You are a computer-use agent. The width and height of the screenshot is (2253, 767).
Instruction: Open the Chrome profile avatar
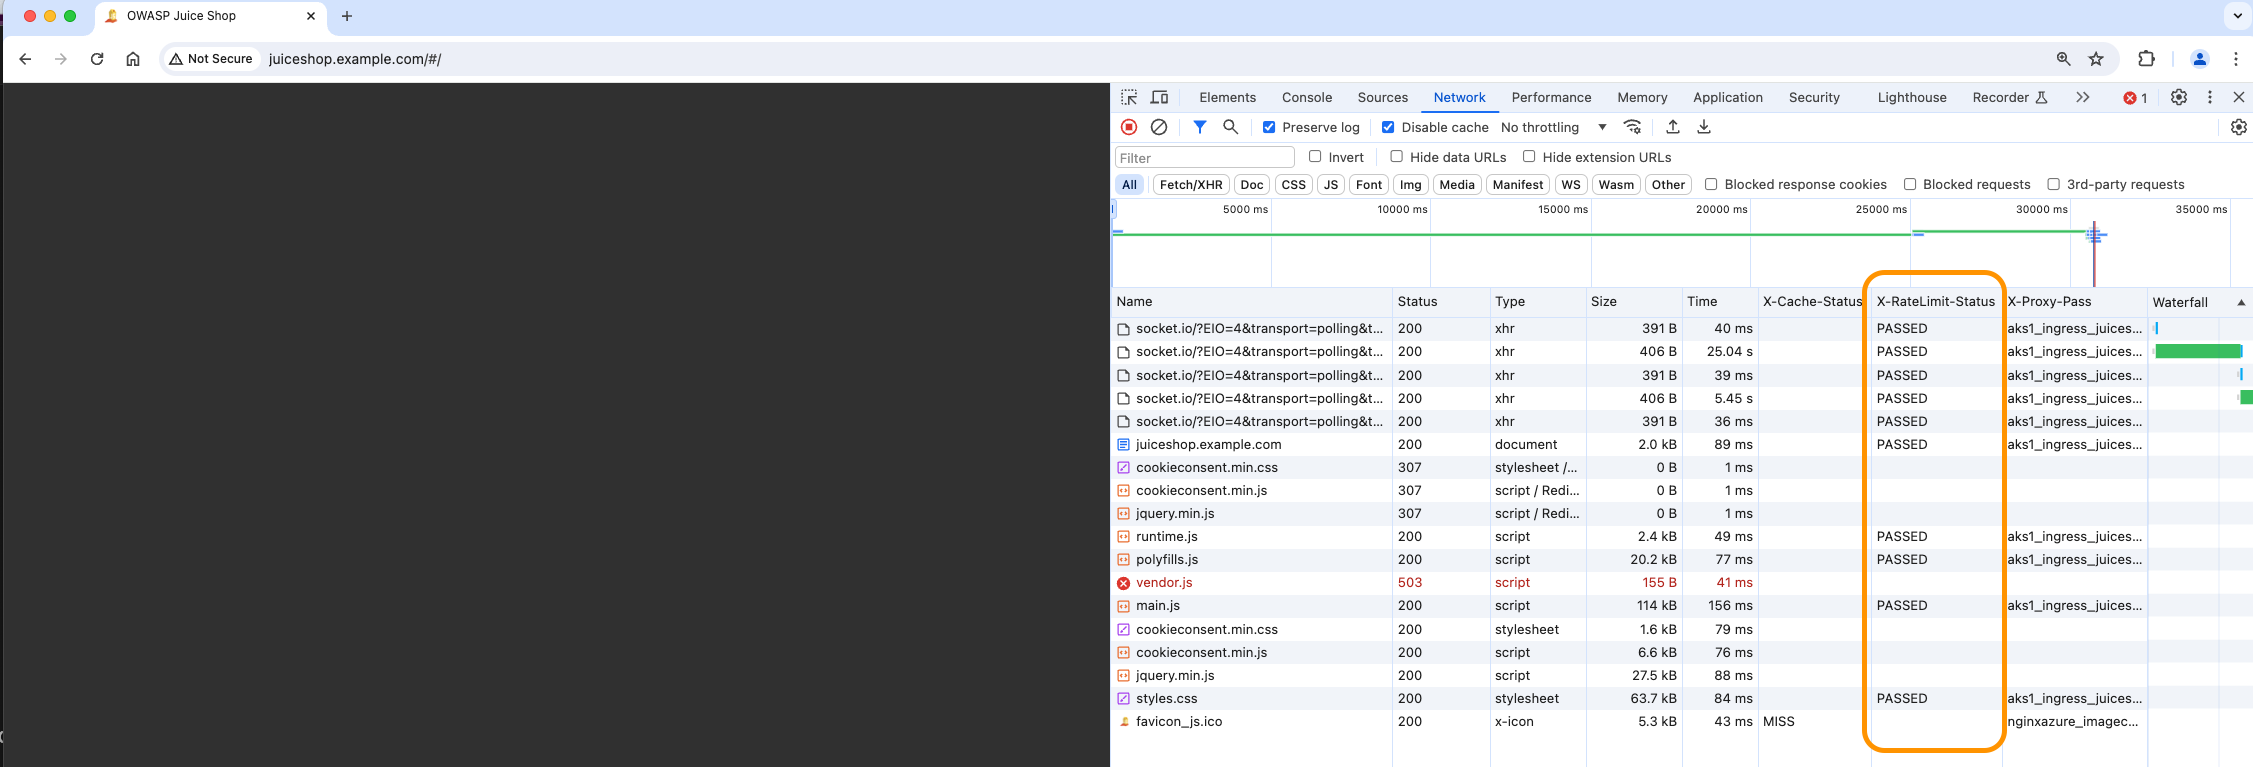coord(2200,59)
